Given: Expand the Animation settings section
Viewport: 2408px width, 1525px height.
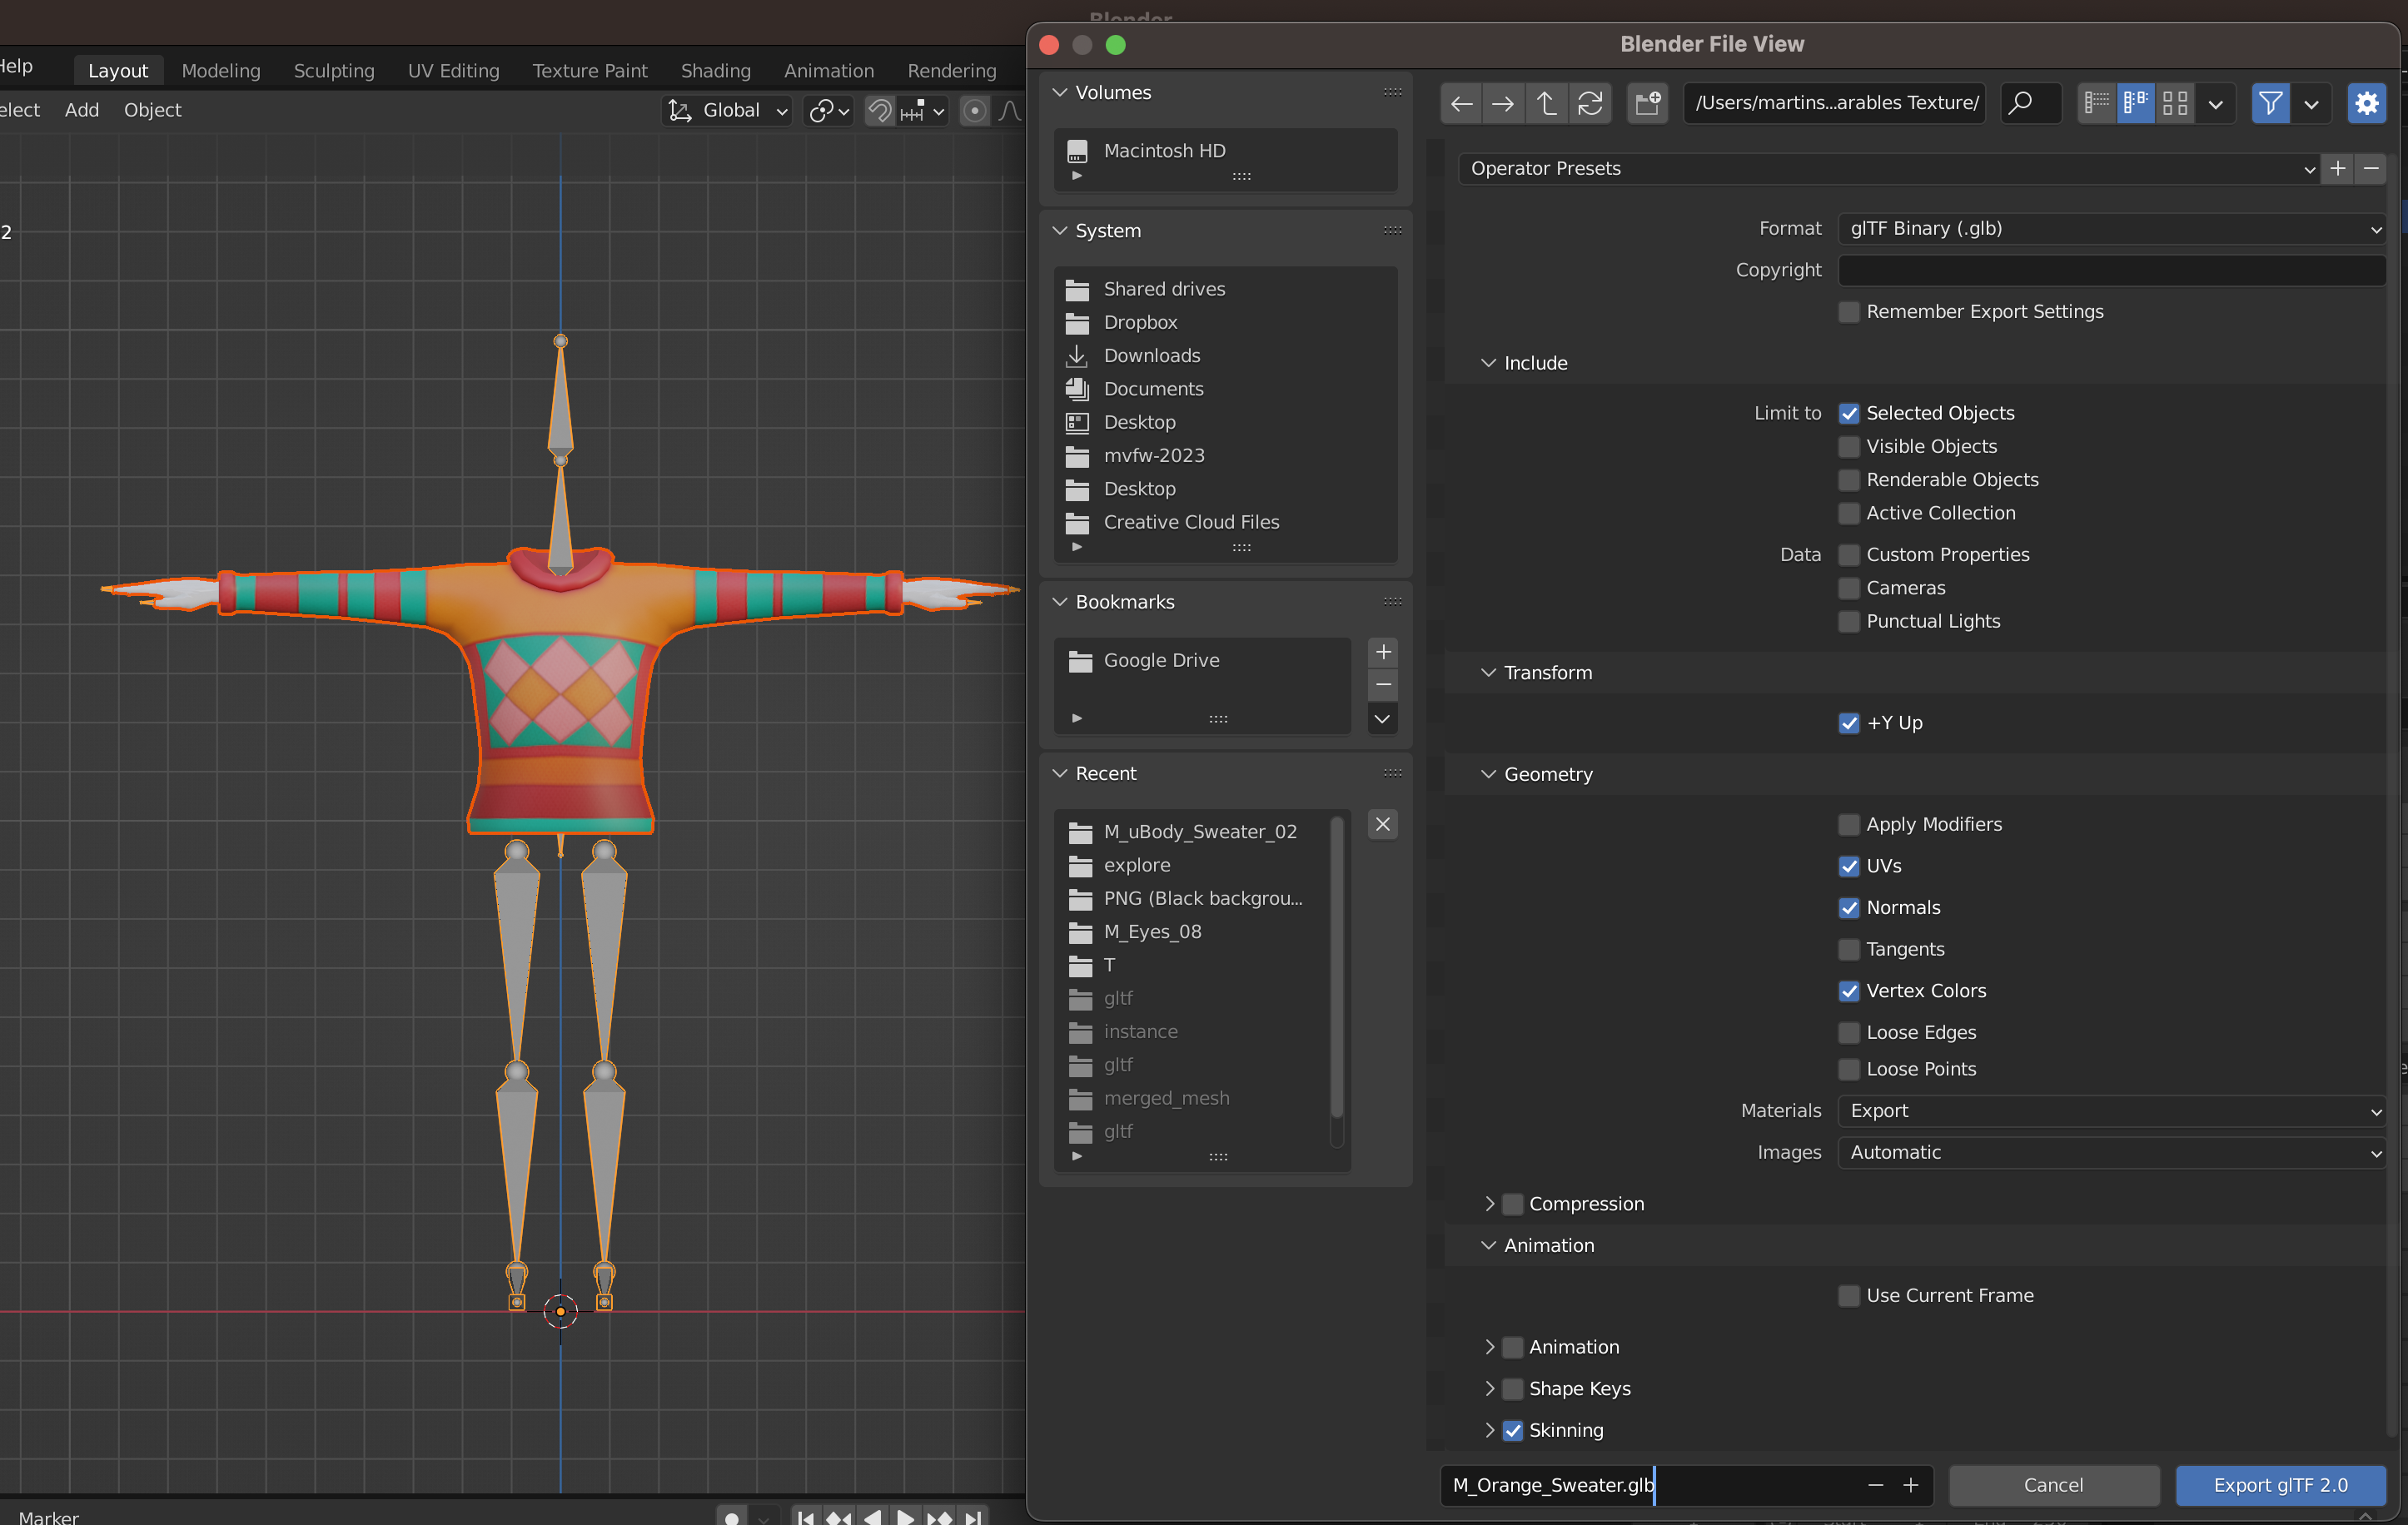Looking at the screenshot, I should pyautogui.click(x=1488, y=1346).
